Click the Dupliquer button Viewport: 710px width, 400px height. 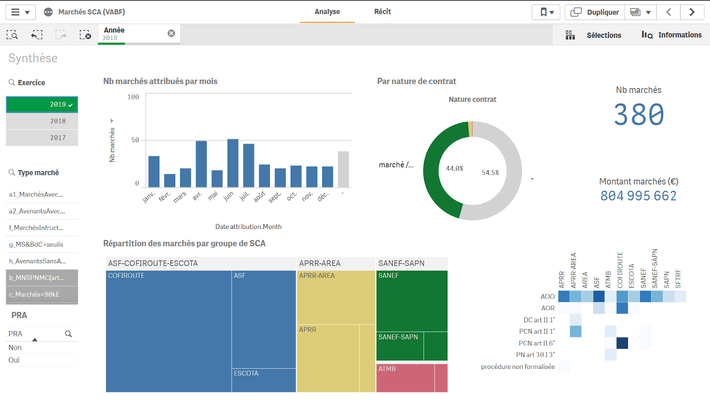pos(595,12)
